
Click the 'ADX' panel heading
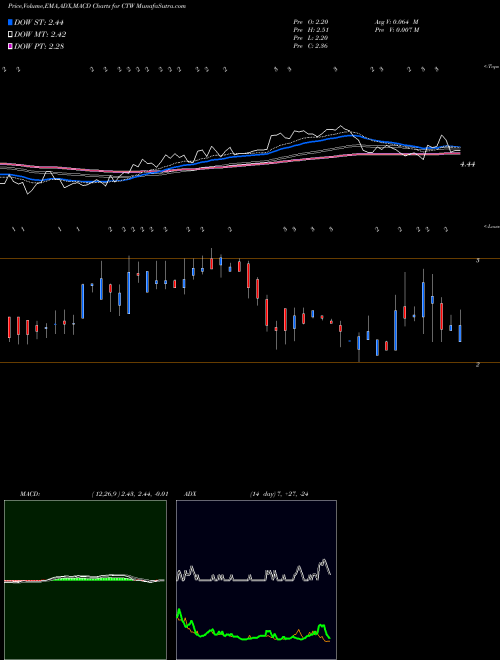(x=191, y=494)
